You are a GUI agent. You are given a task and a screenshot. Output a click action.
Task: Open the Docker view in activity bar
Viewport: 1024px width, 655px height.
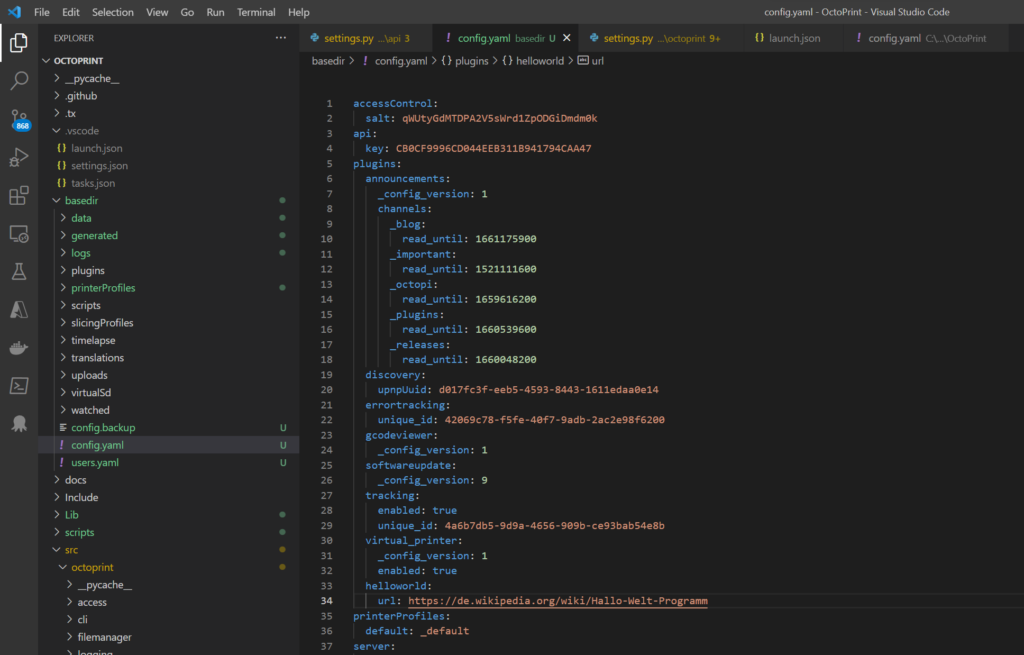pyautogui.click(x=19, y=347)
